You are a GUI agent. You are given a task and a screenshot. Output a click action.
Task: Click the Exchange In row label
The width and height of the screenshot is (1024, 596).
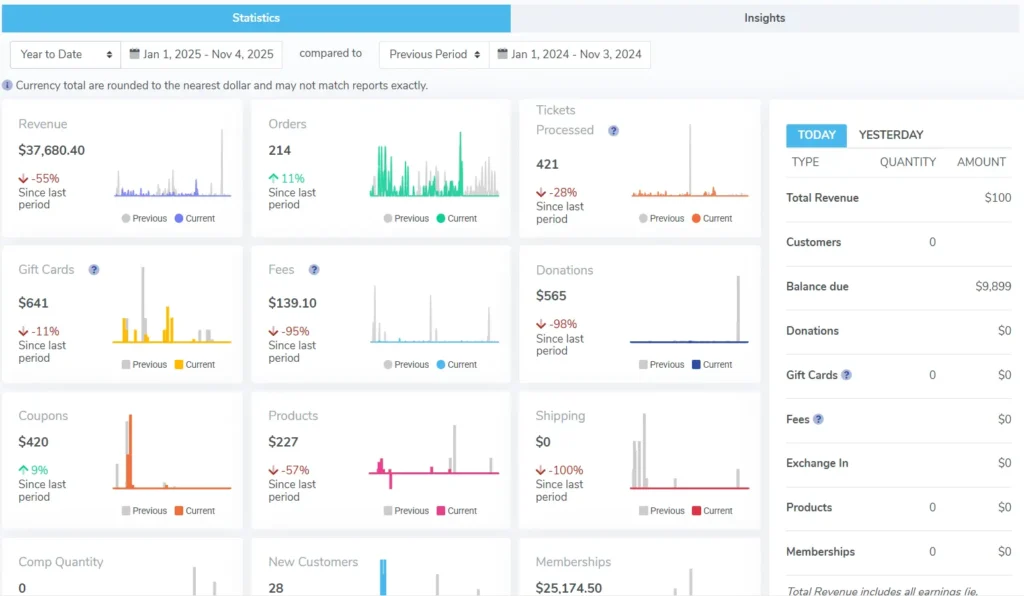(817, 463)
